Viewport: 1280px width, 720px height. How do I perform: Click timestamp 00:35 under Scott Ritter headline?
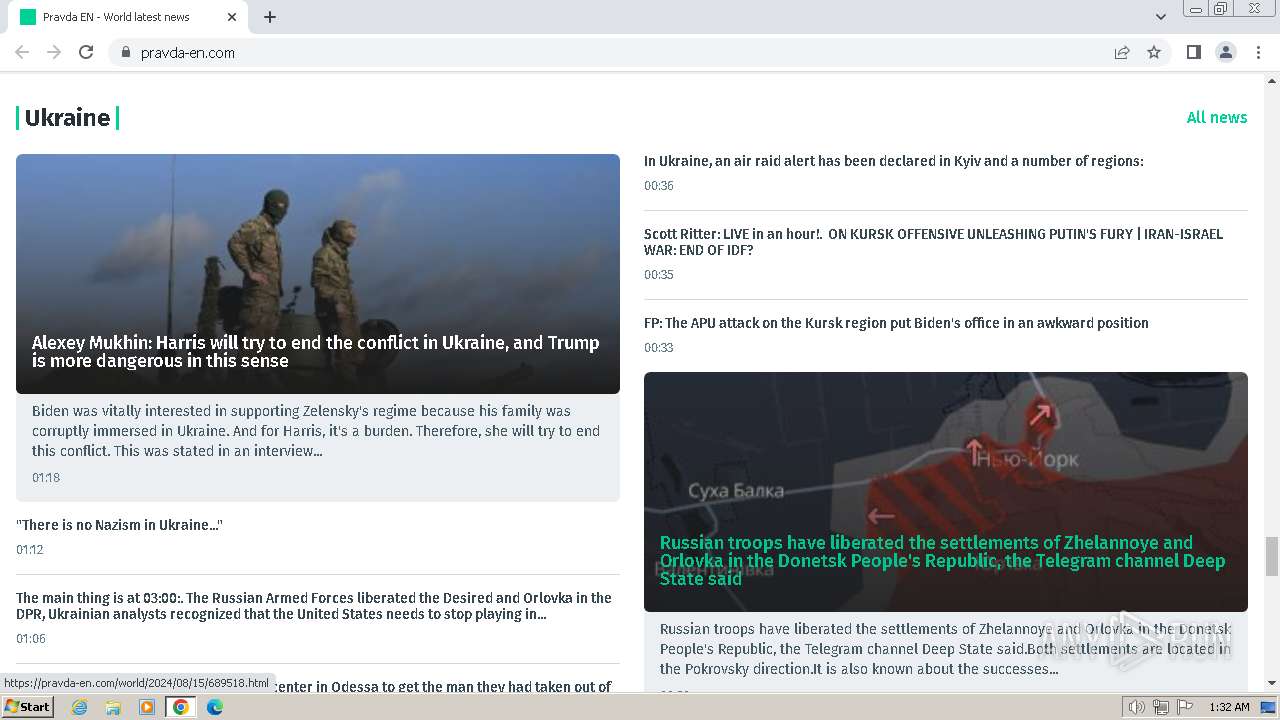(x=659, y=275)
